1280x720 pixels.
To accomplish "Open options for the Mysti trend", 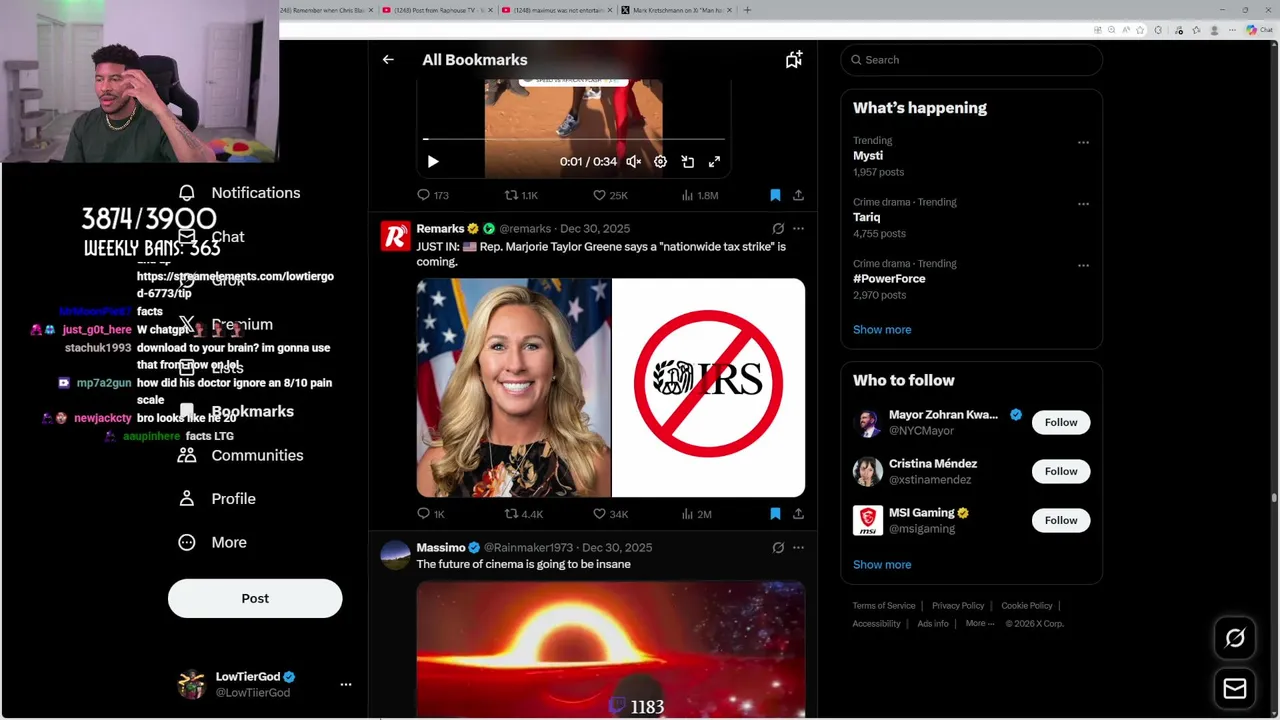I will point(1083,142).
